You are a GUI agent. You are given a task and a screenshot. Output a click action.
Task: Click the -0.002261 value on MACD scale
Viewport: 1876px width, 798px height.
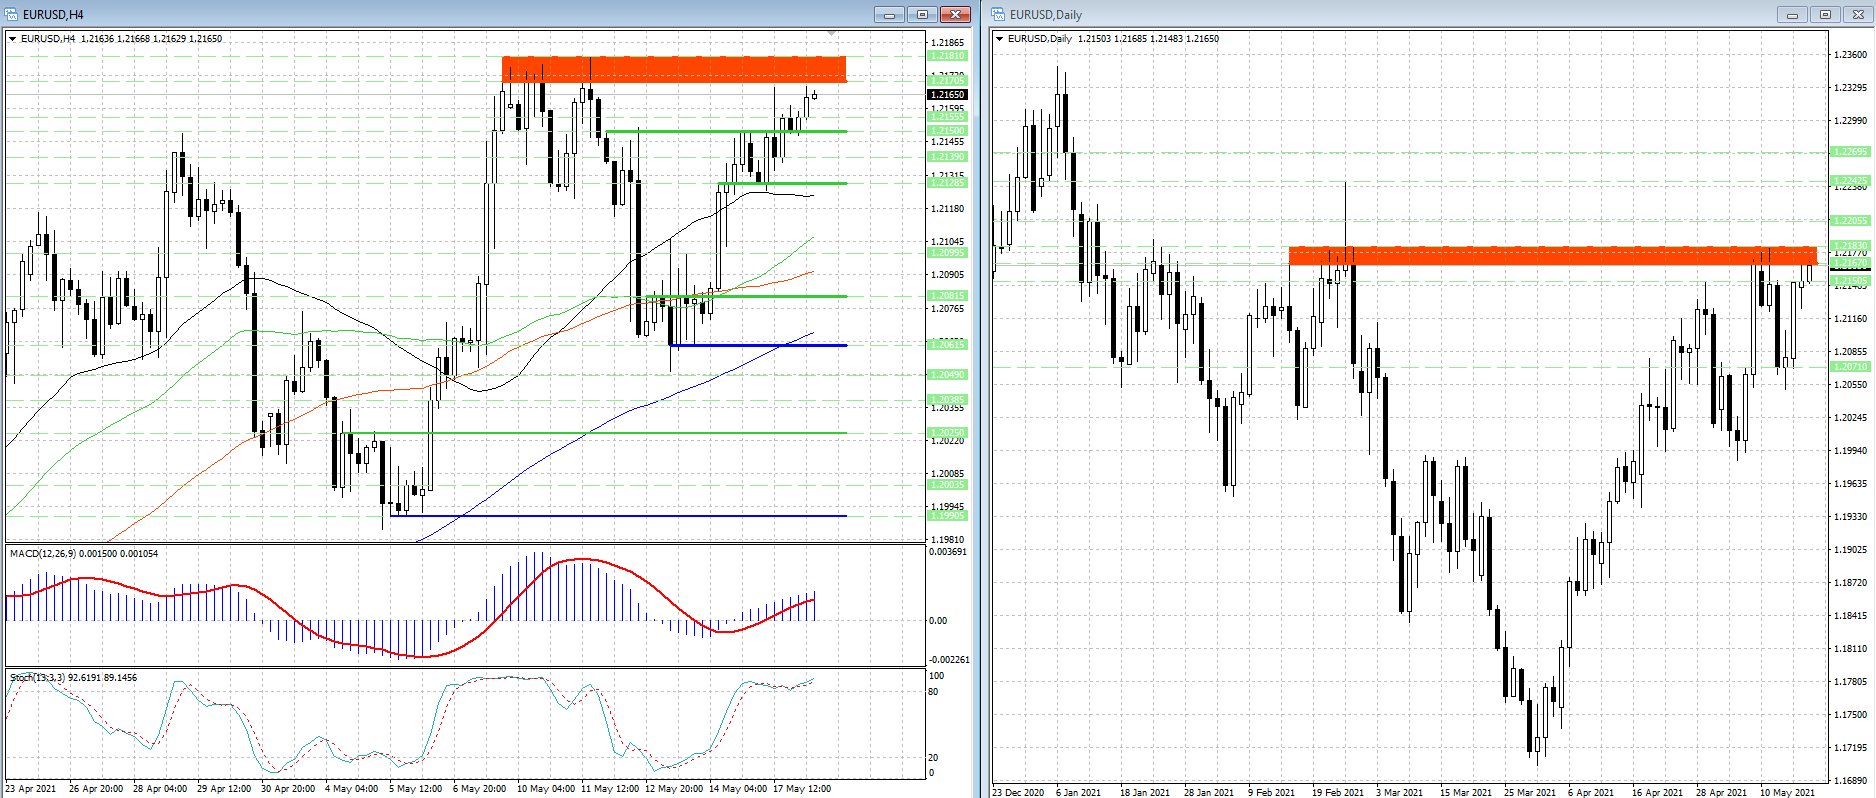coord(949,660)
